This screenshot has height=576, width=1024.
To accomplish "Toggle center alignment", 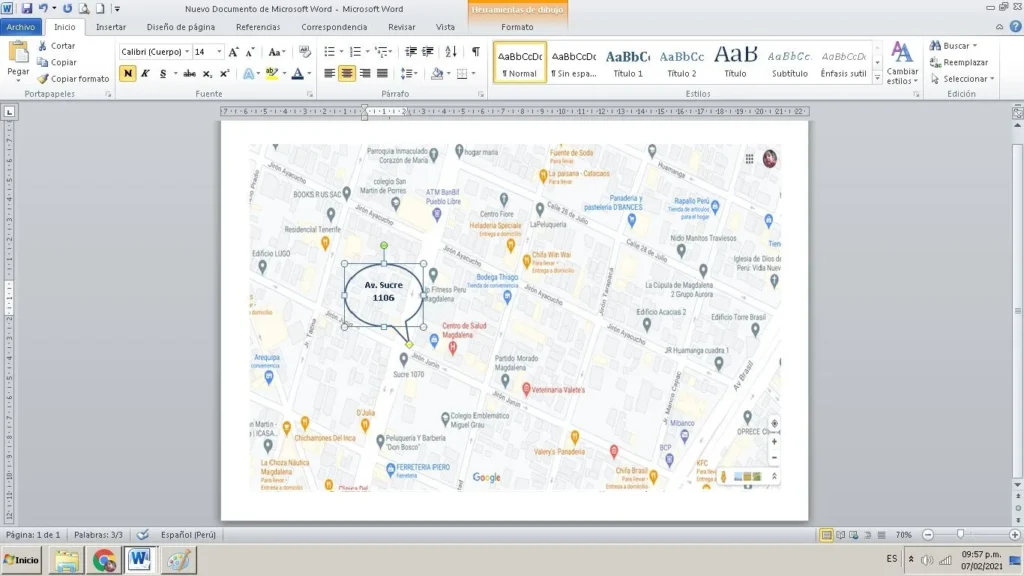I will point(347,73).
